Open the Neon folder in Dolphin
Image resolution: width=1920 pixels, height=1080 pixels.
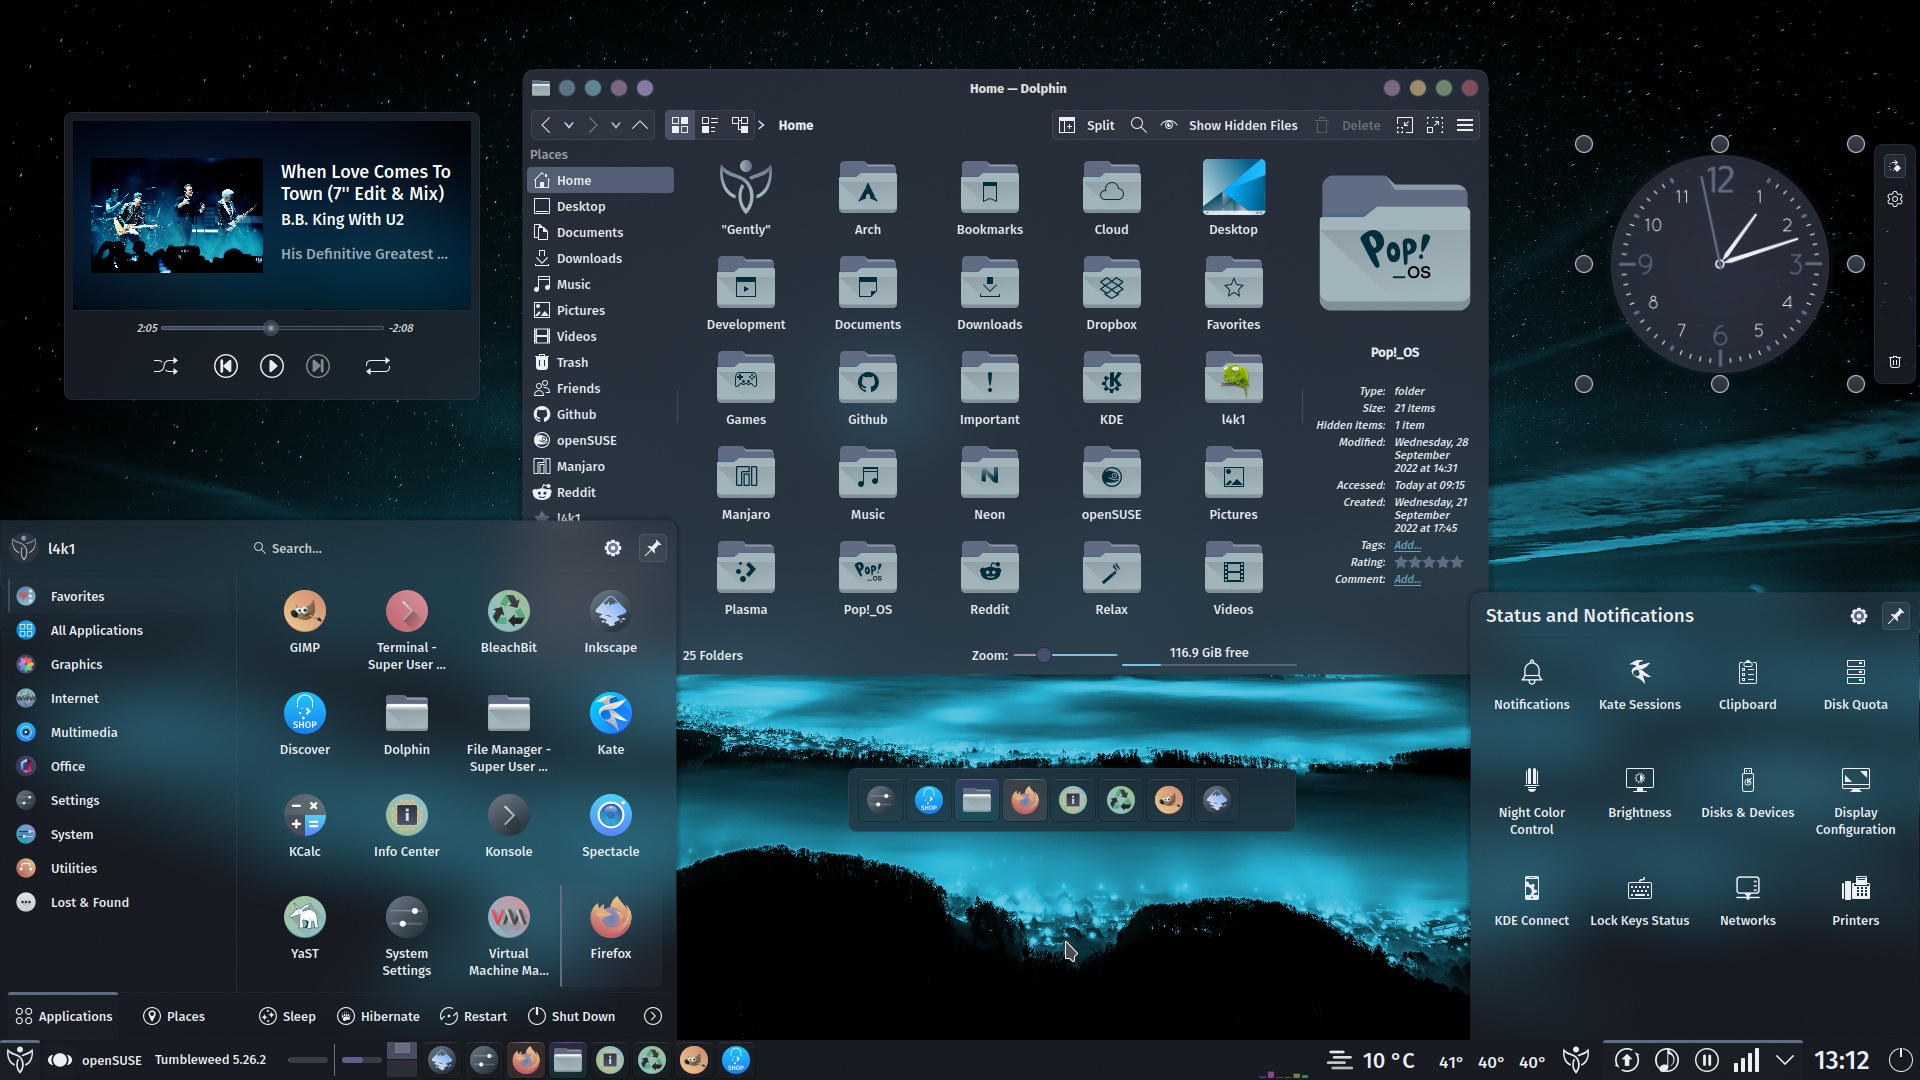989,483
